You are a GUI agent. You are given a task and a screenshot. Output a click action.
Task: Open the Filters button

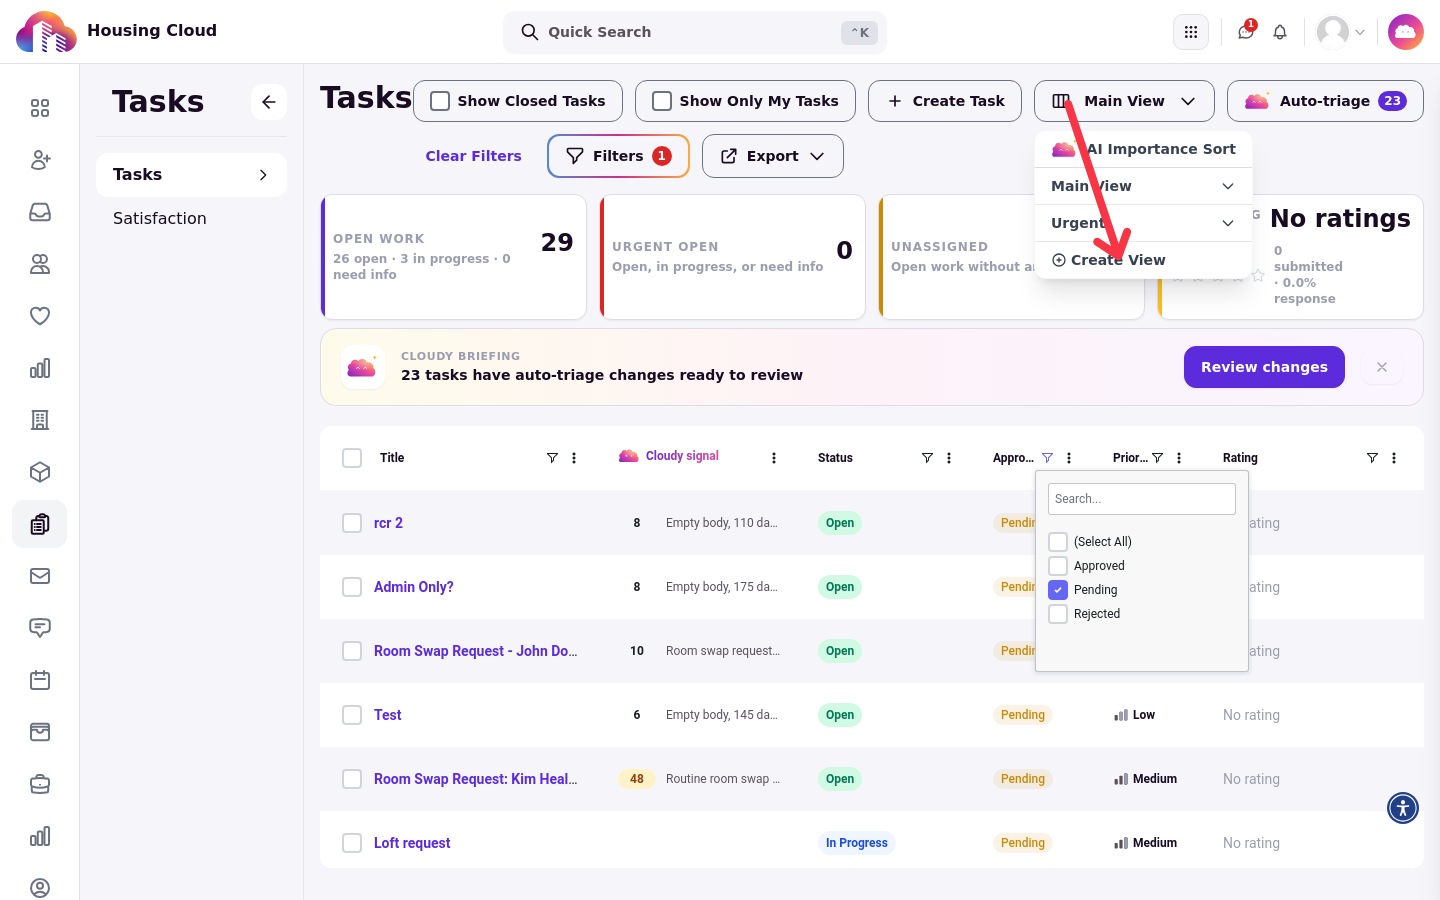(x=618, y=156)
